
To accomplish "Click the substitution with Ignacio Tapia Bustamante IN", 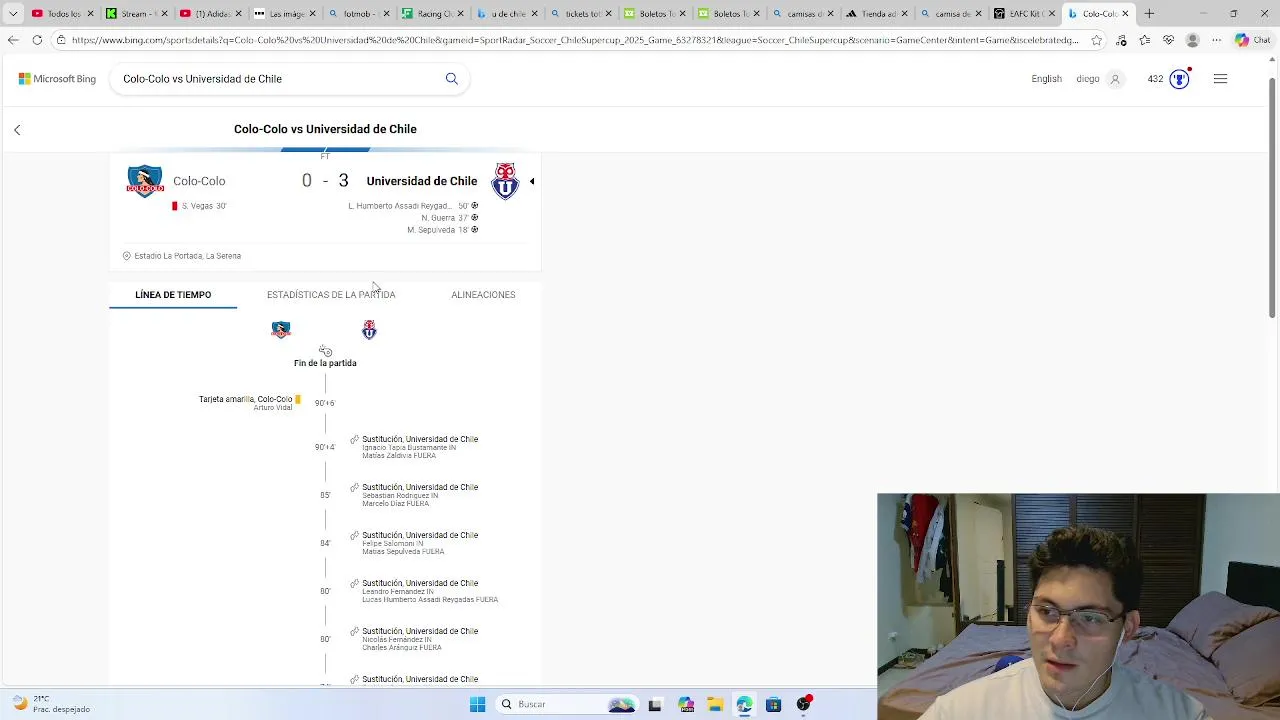I will click(x=414, y=447).
